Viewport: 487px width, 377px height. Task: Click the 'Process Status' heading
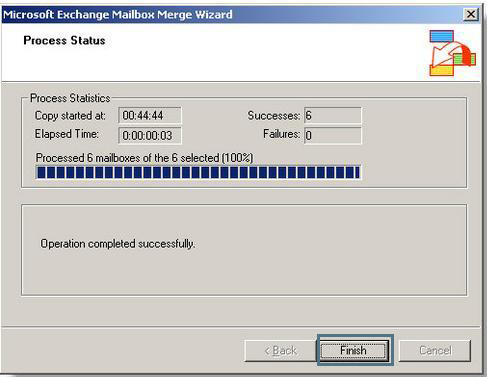pos(64,40)
